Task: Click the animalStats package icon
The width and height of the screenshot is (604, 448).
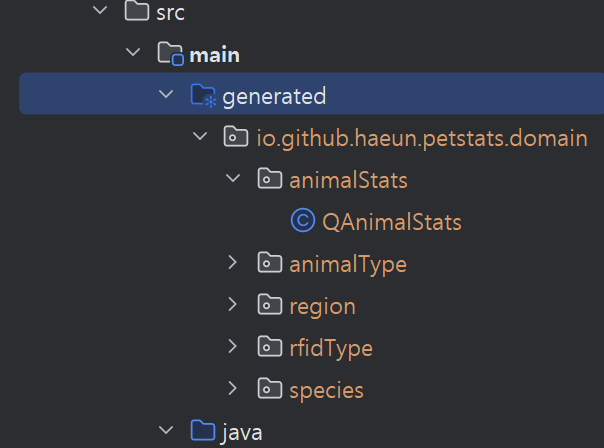Action: pos(270,179)
